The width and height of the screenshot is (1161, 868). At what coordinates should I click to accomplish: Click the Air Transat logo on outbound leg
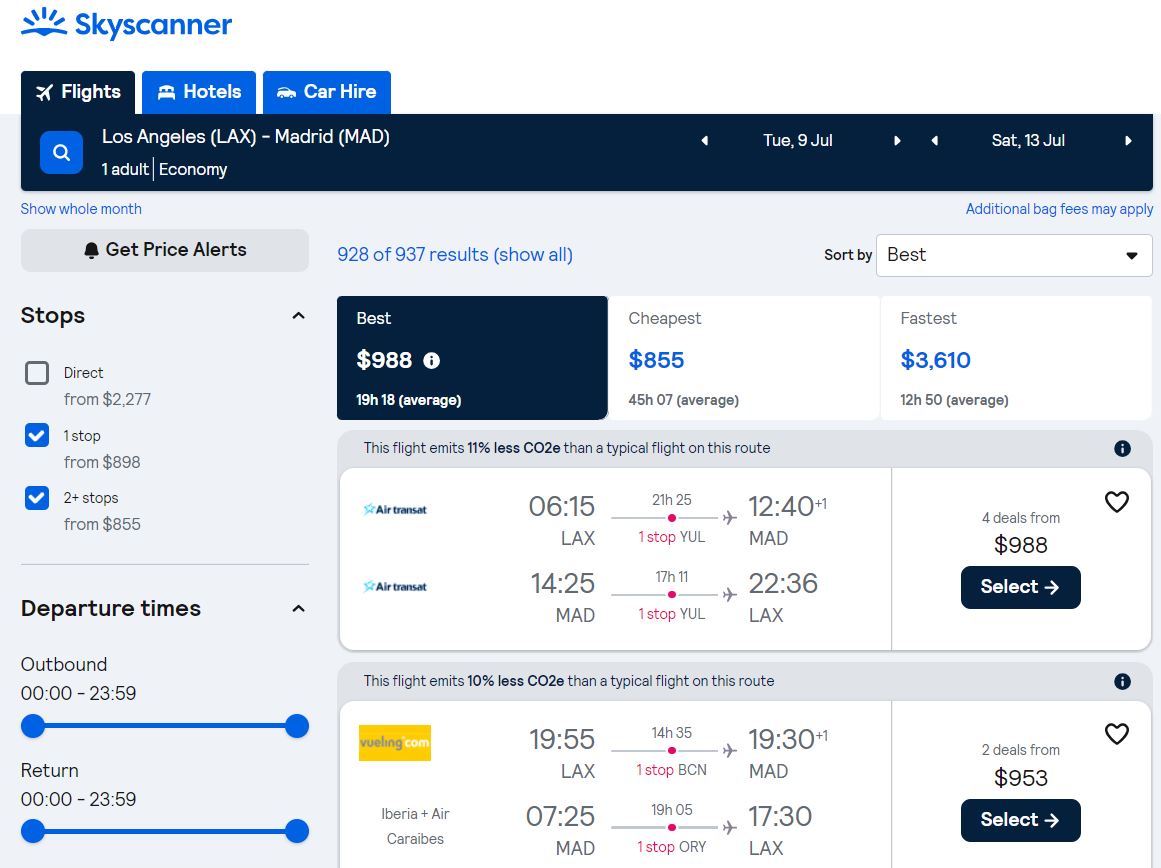pos(395,510)
